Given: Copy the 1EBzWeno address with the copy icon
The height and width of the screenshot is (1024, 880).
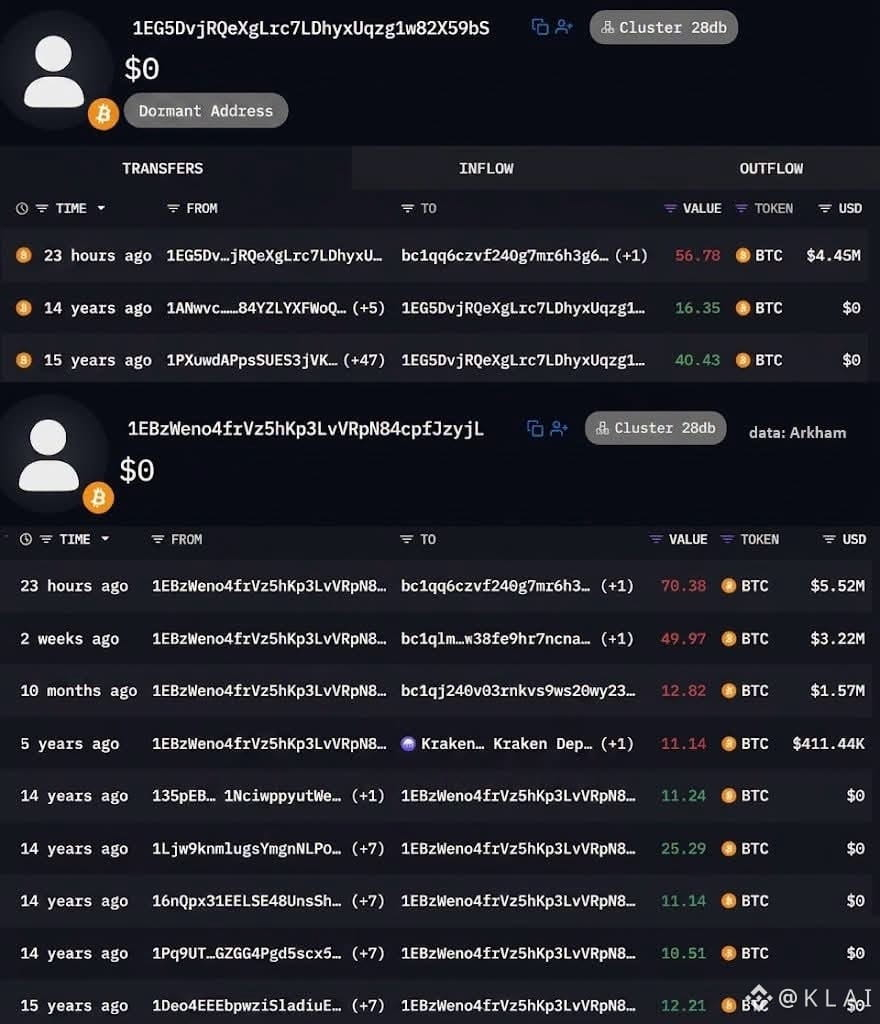Looking at the screenshot, I should [535, 428].
